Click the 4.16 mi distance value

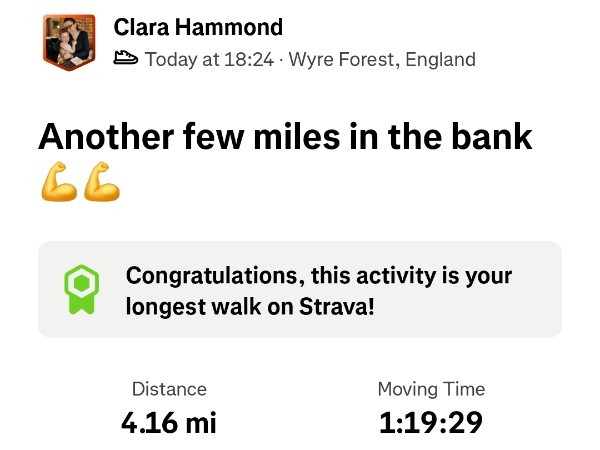pyautogui.click(x=168, y=422)
